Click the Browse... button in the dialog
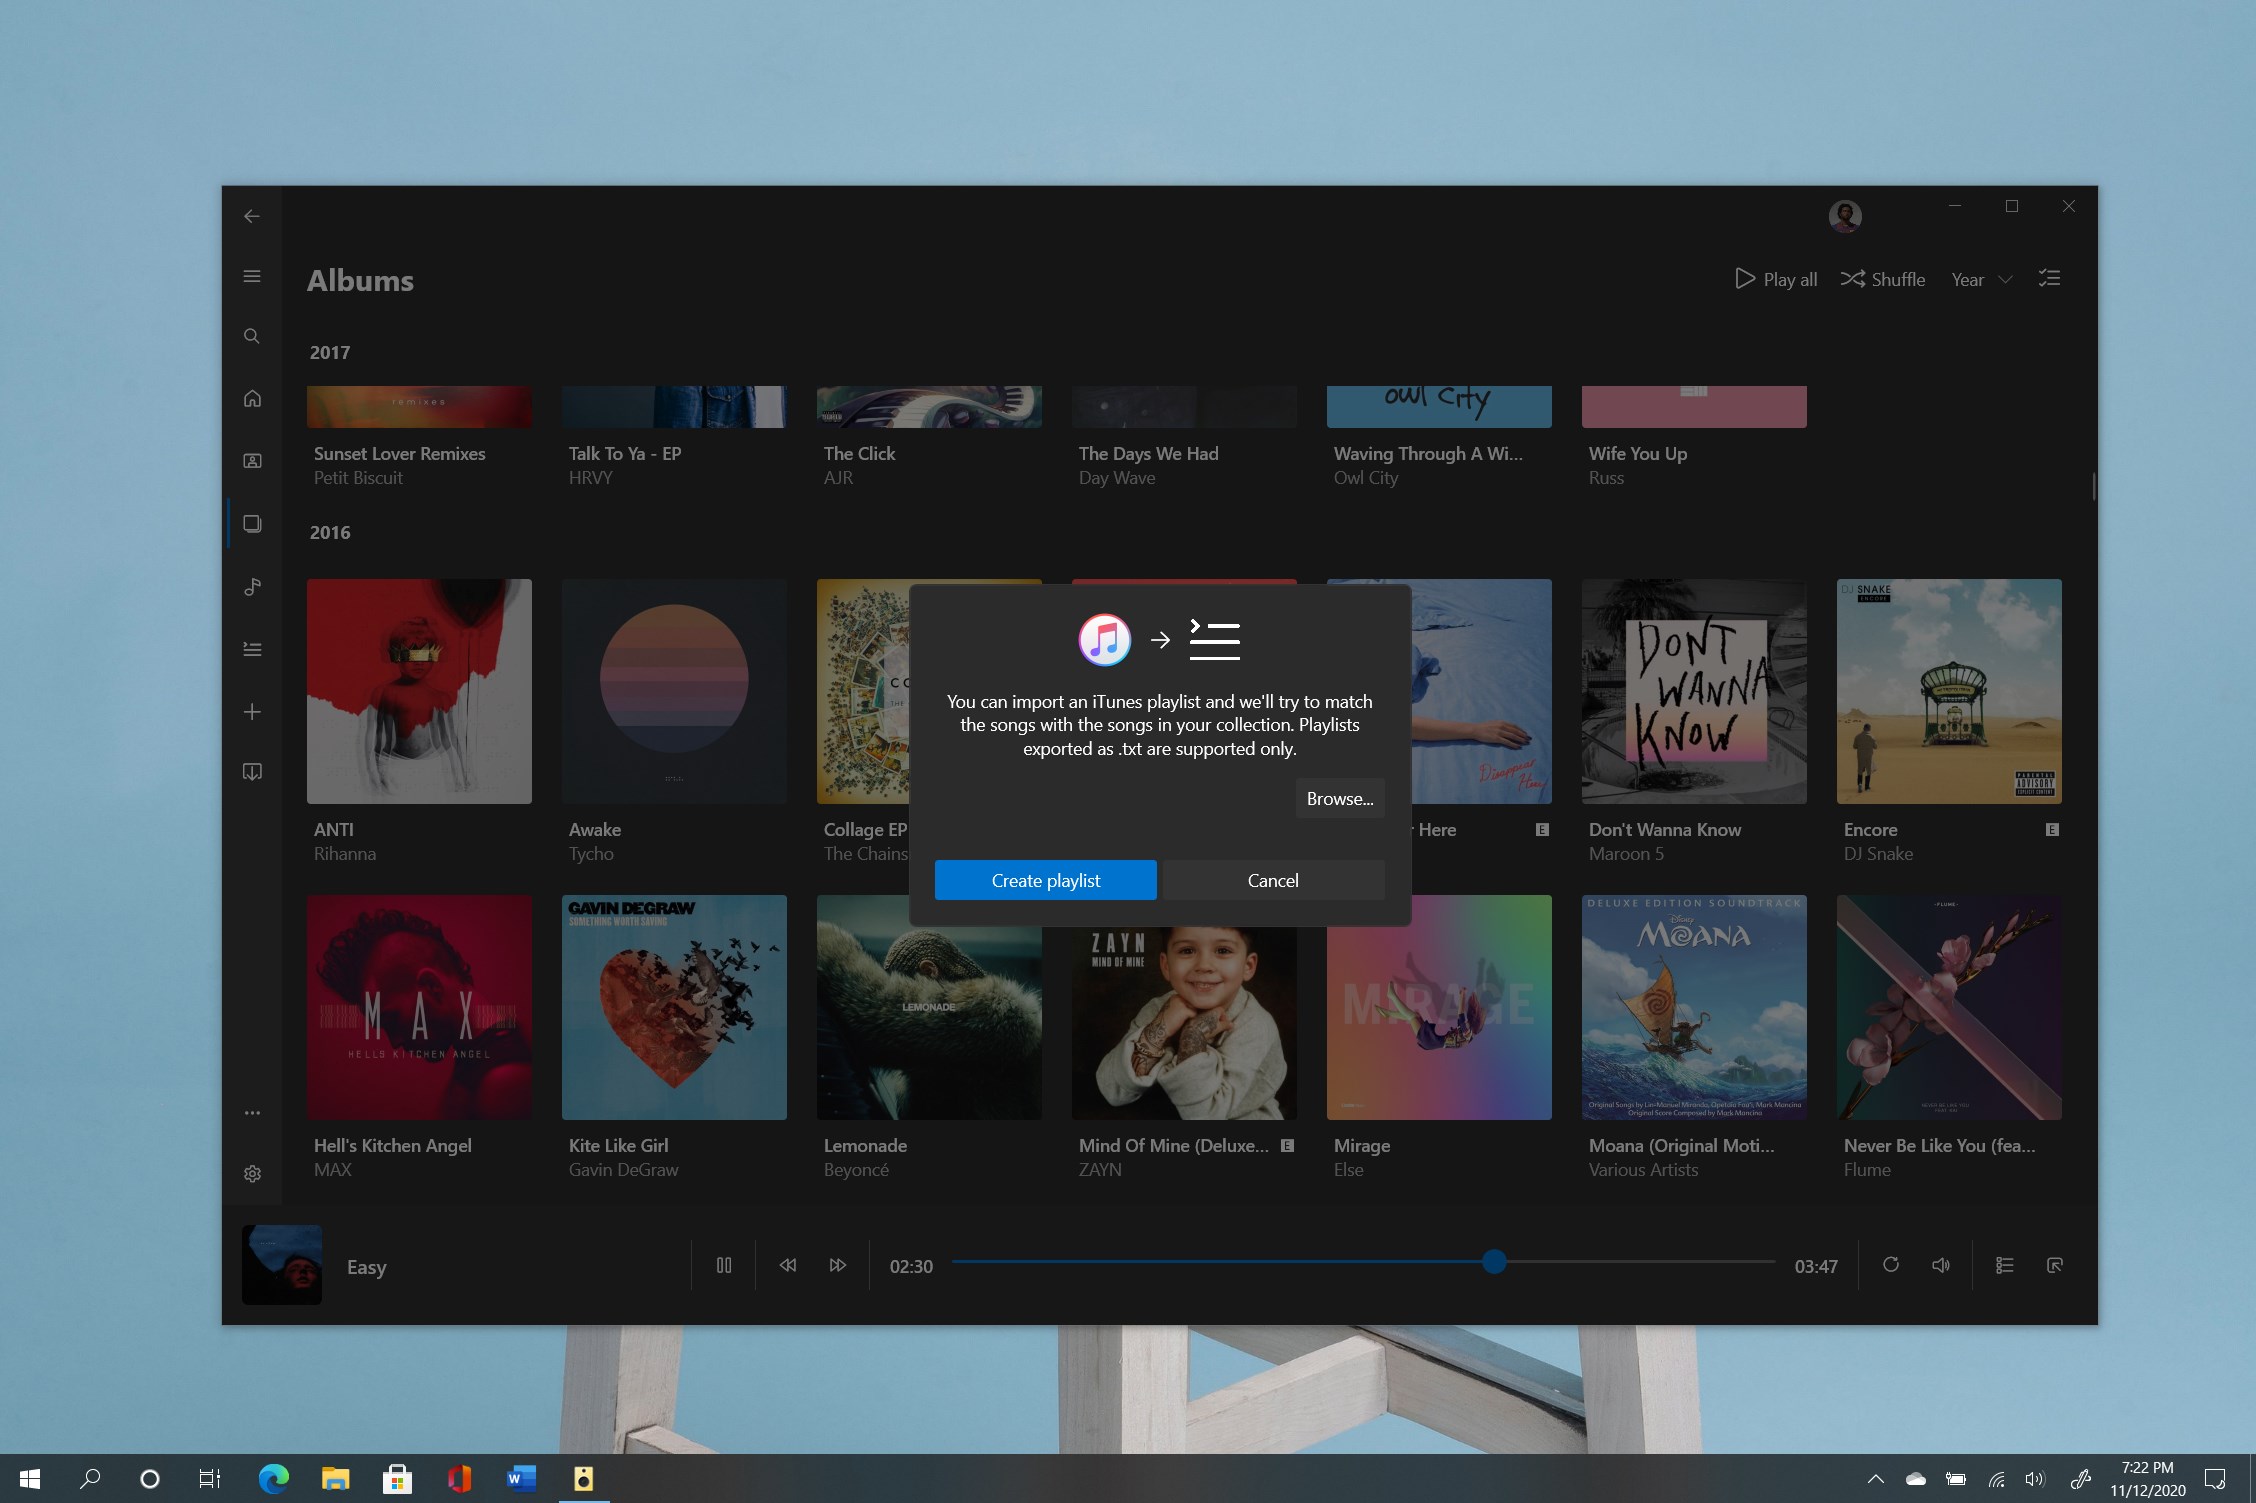The image size is (2256, 1503). coord(1340,798)
